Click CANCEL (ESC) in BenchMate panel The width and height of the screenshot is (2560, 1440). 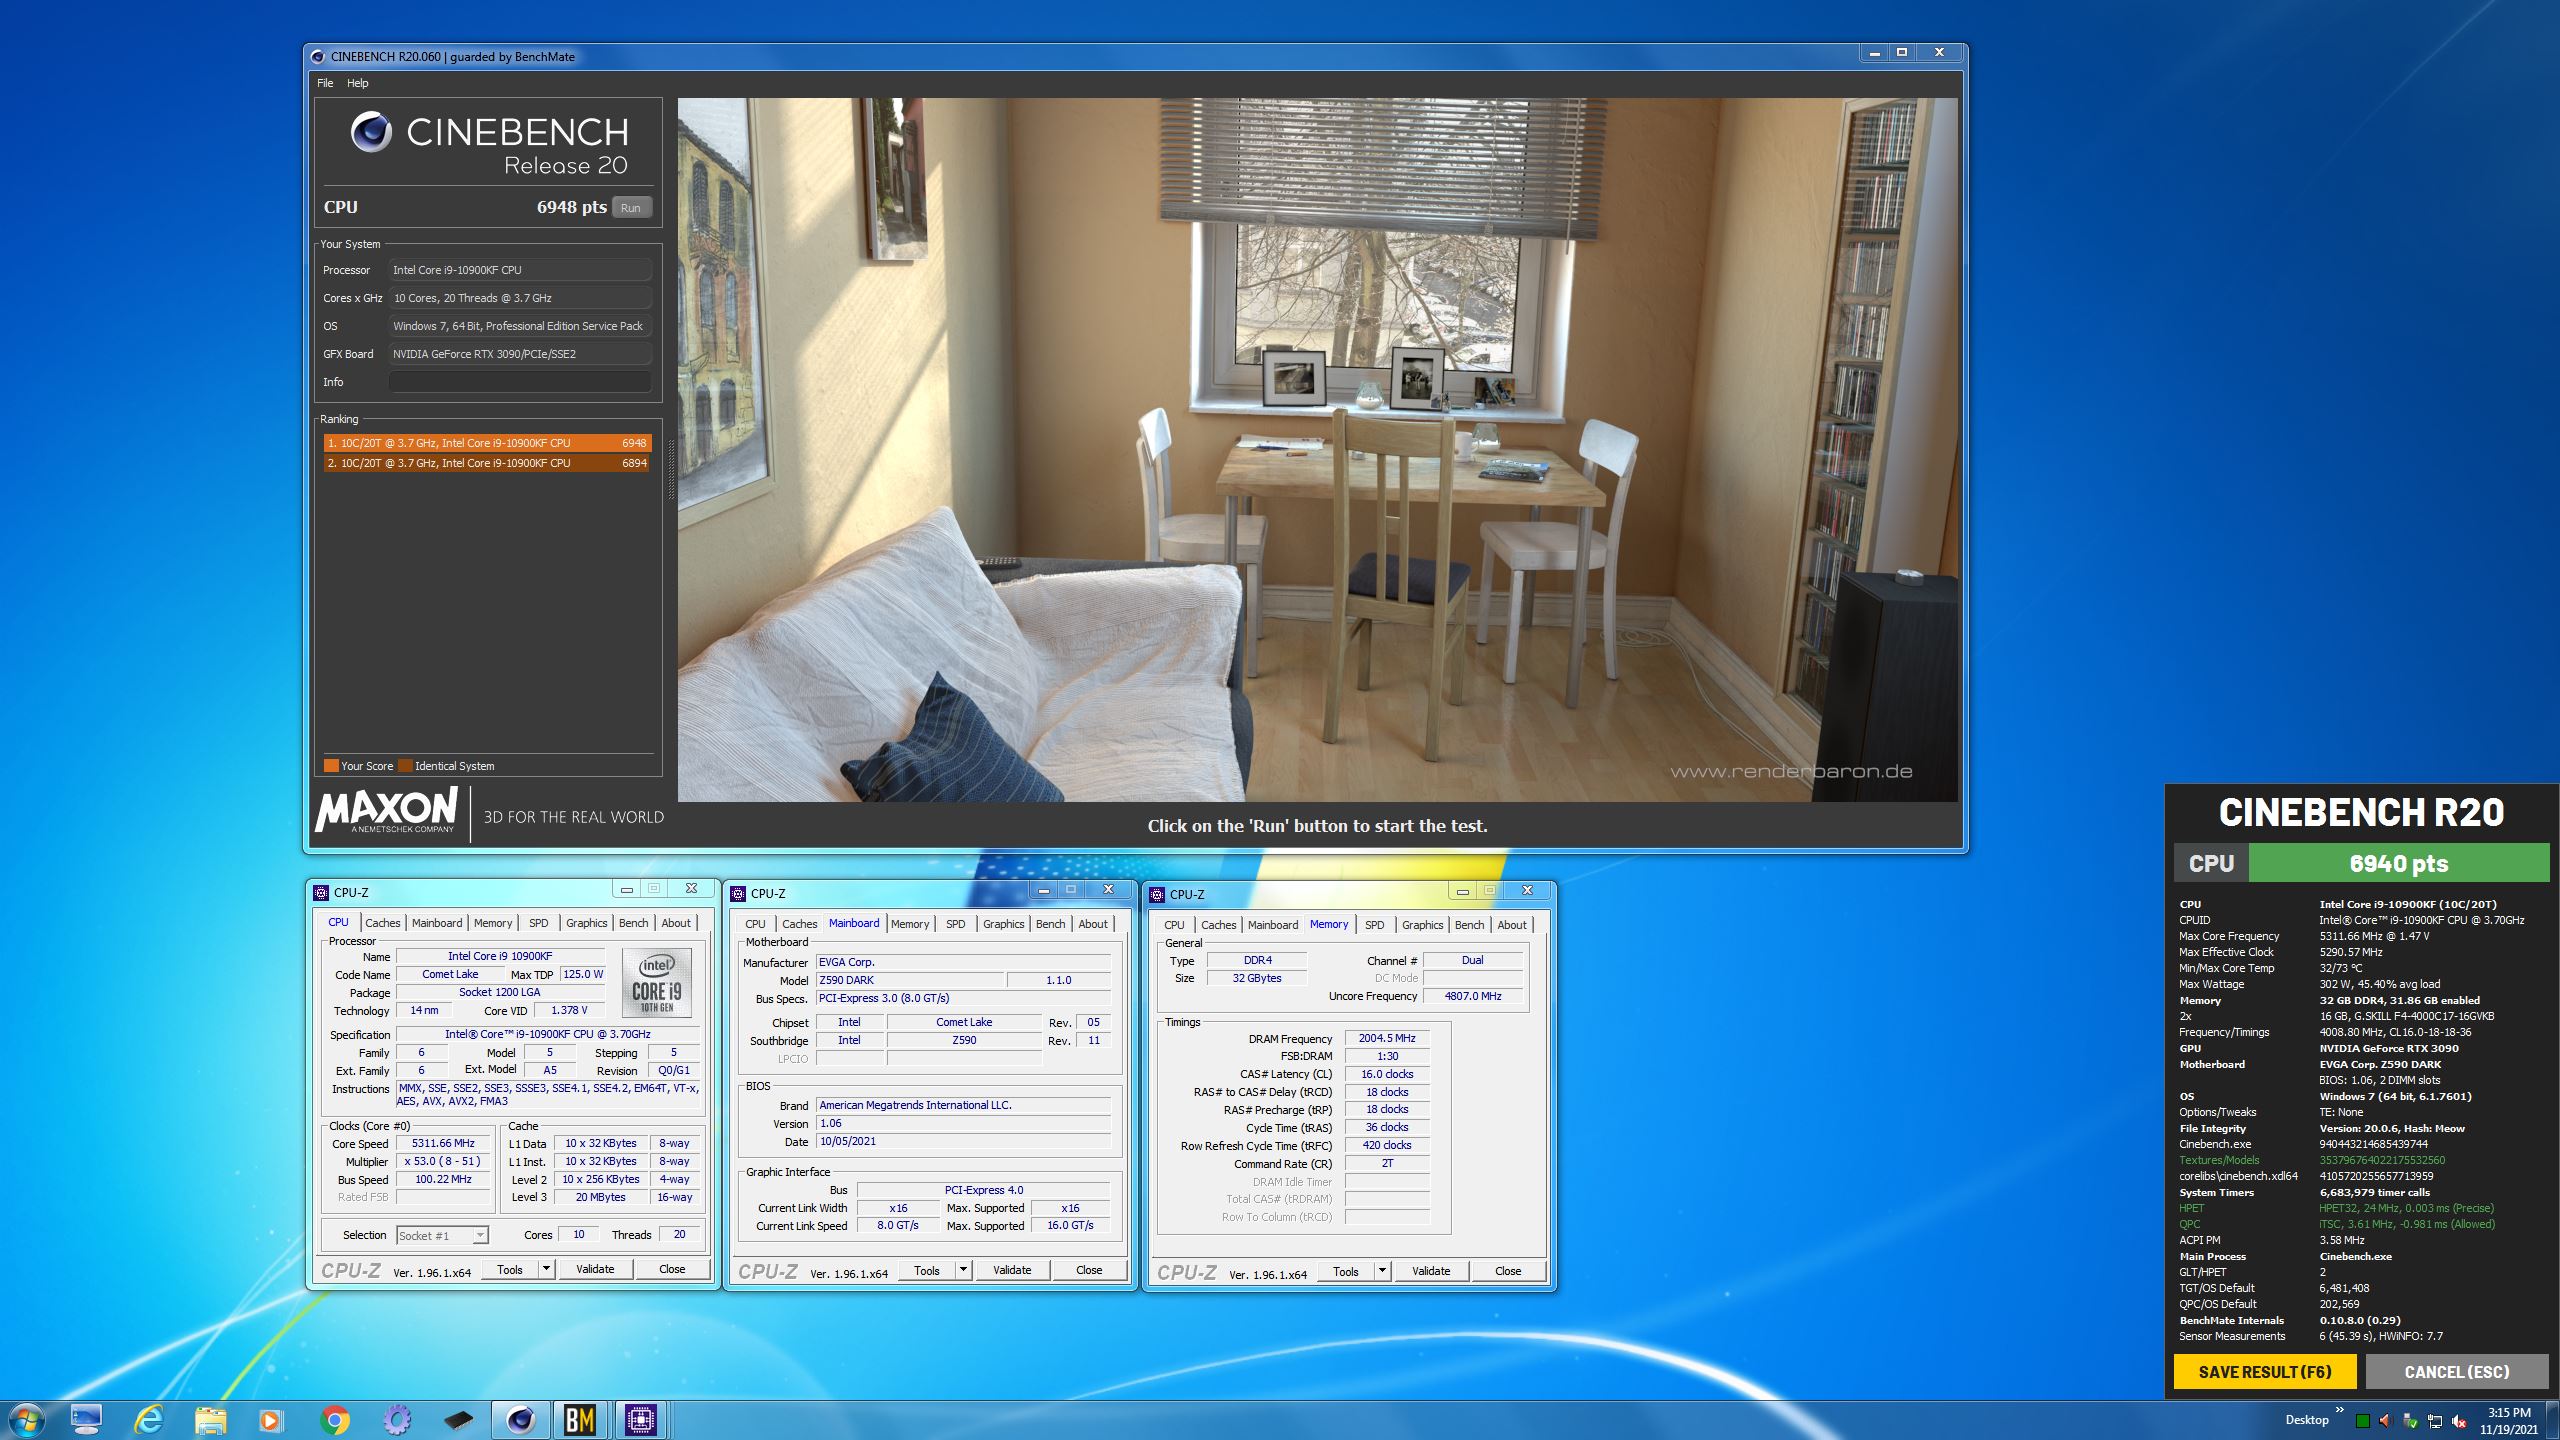tap(2456, 1372)
